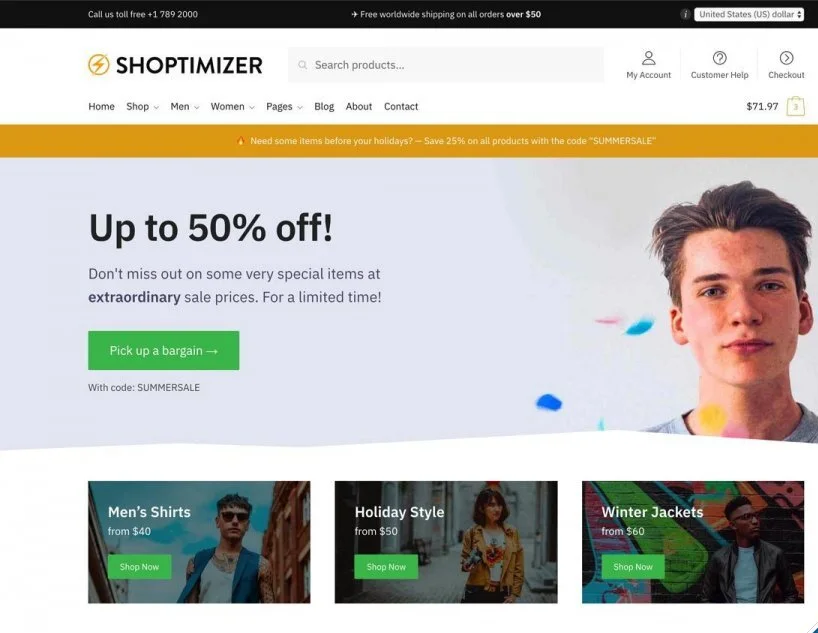Go to the Blog menu item

324,106
